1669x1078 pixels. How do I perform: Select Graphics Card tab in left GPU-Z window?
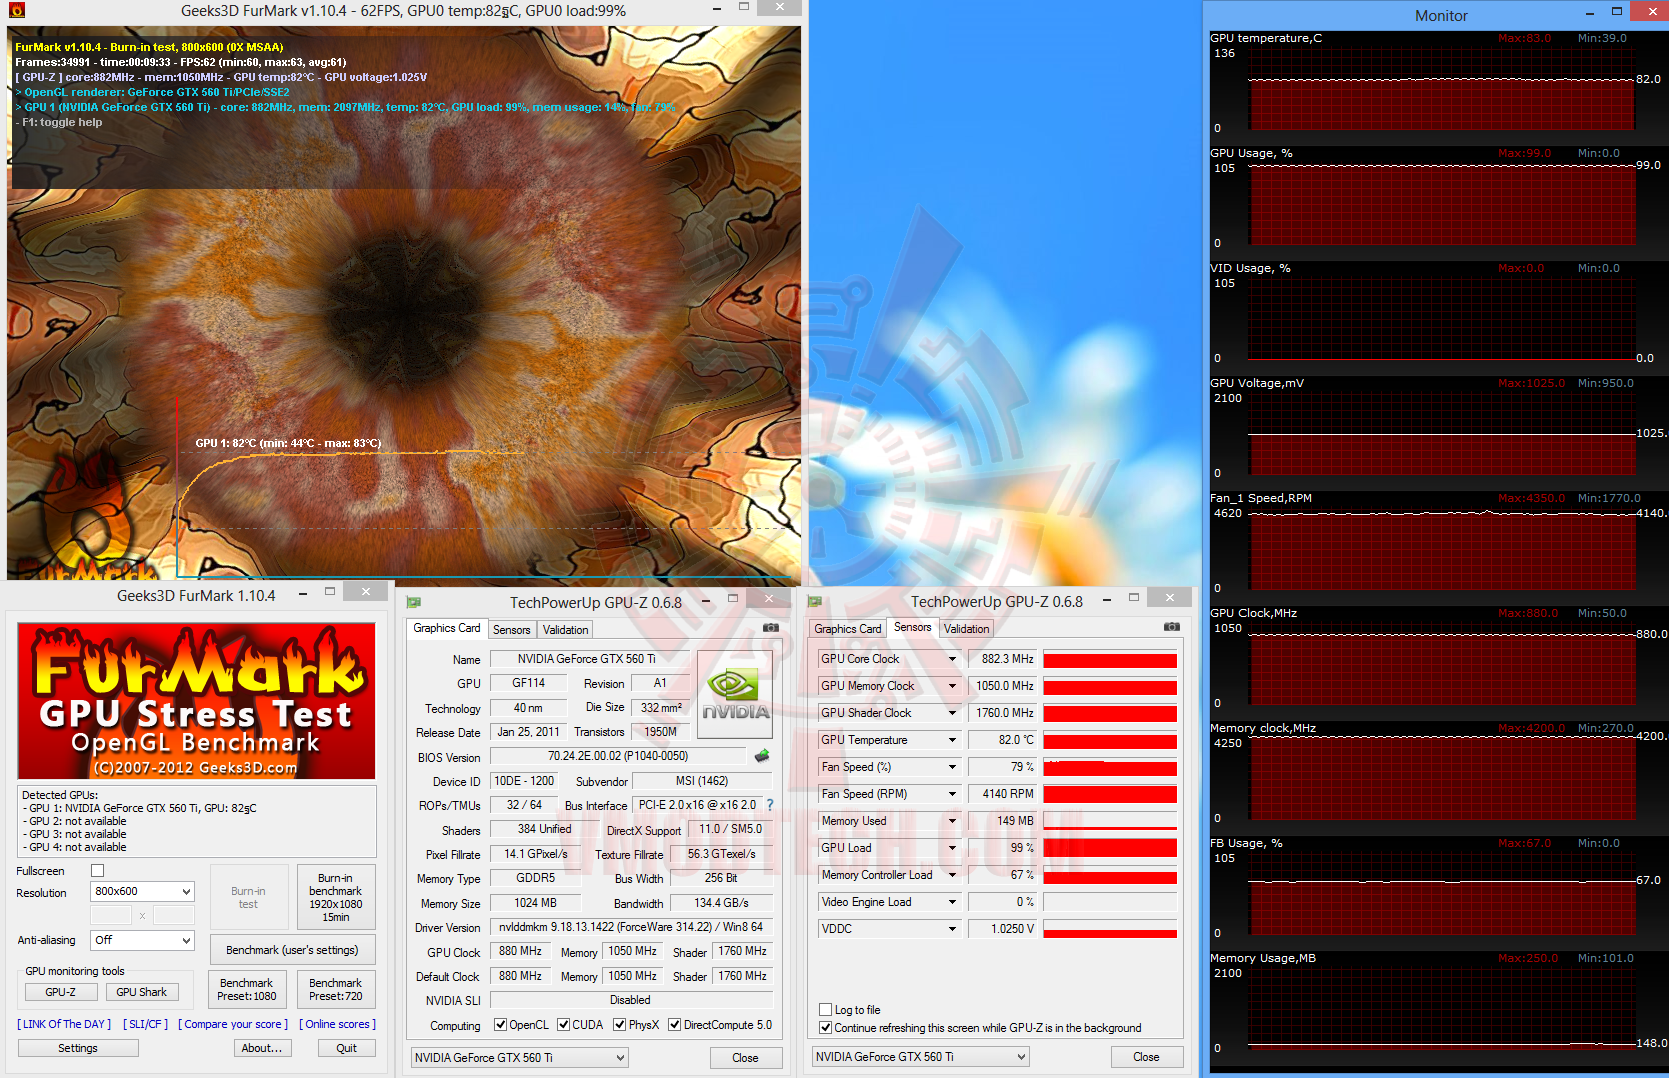pos(447,628)
